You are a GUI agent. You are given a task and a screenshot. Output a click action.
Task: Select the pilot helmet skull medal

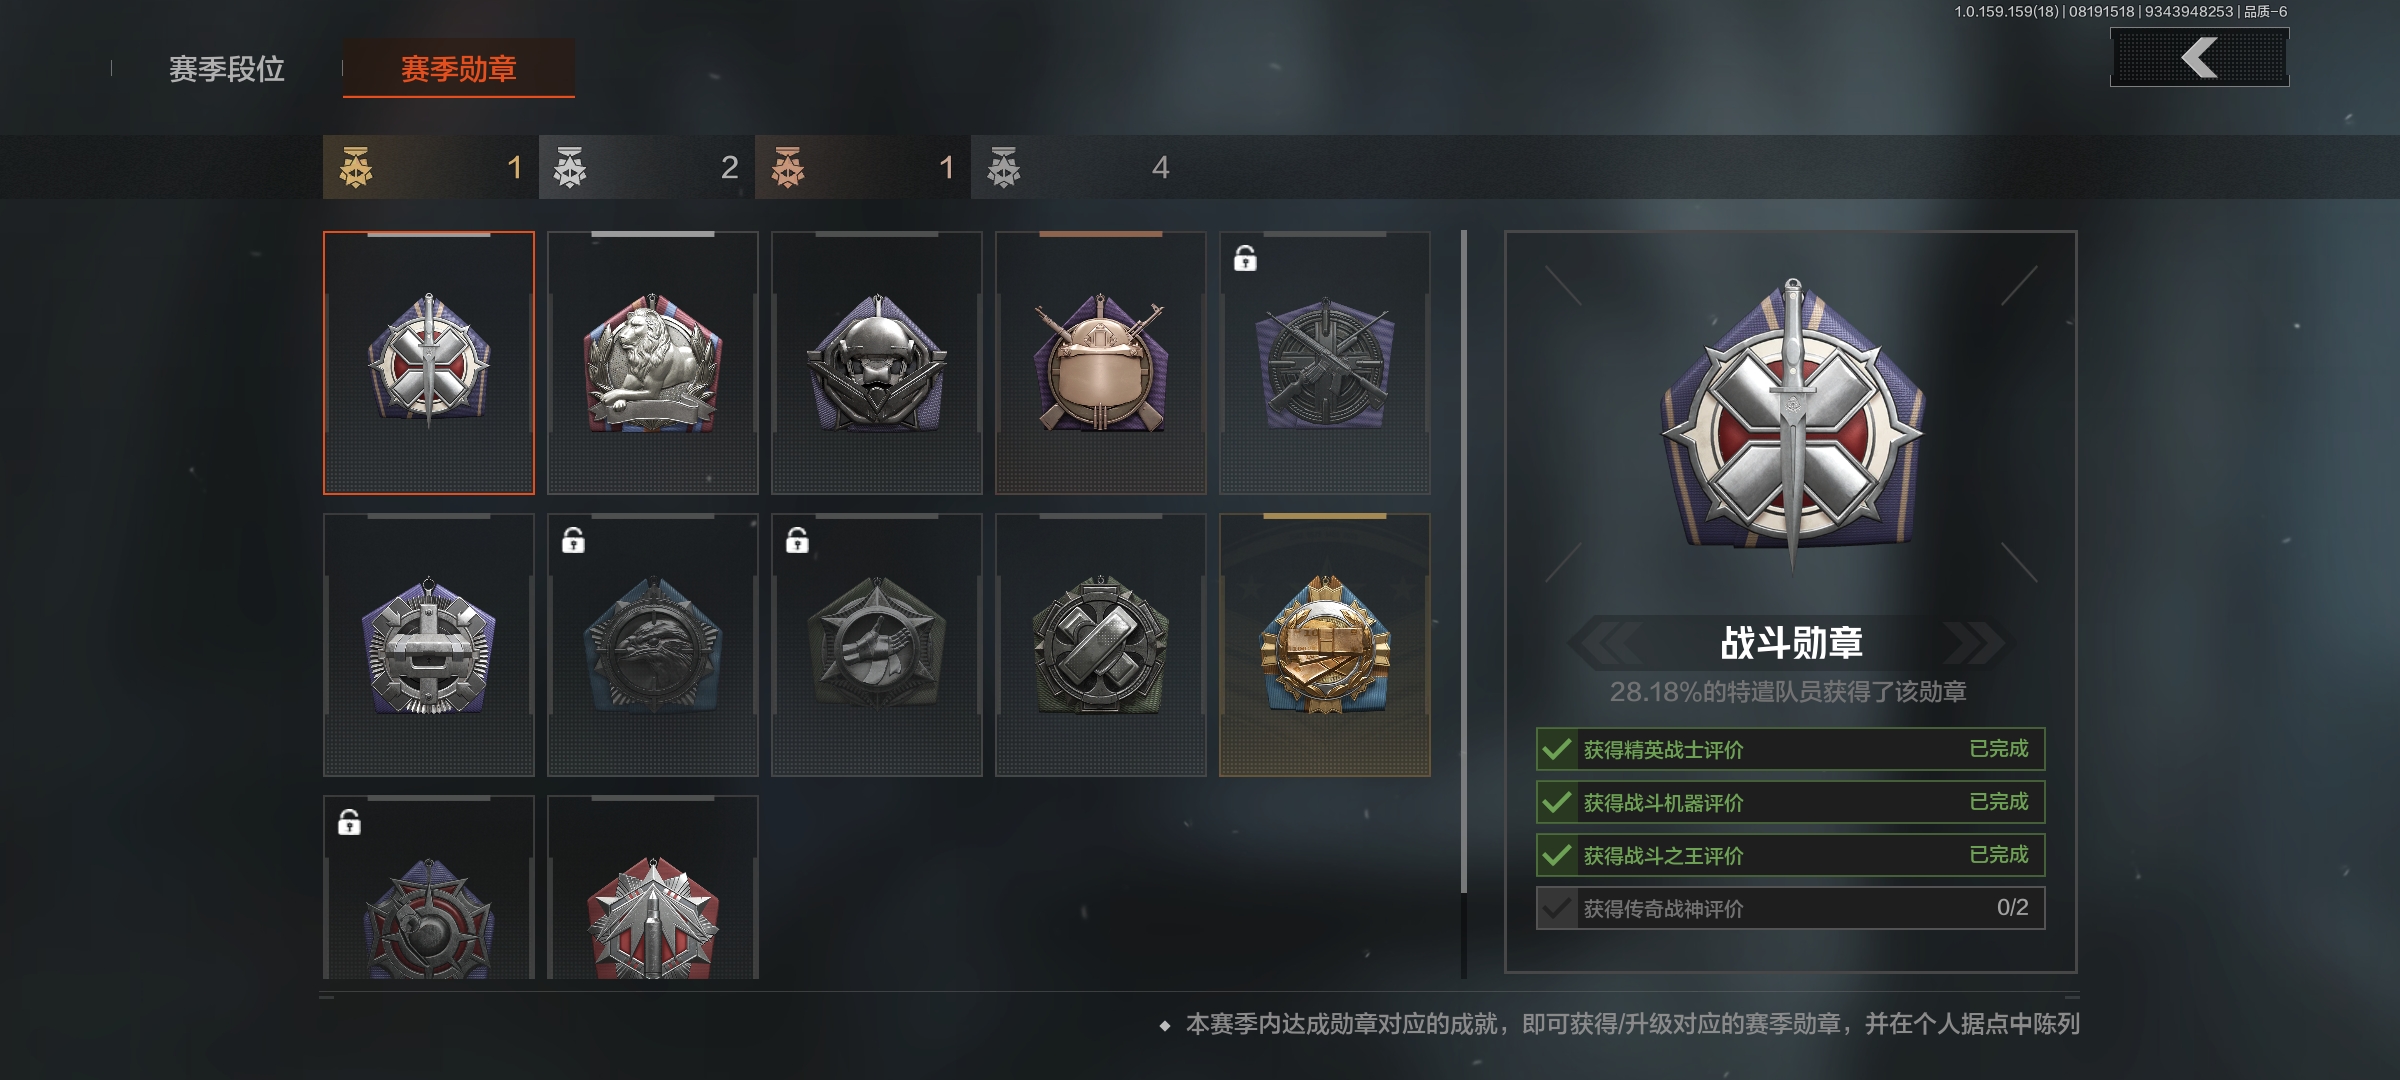click(x=877, y=363)
